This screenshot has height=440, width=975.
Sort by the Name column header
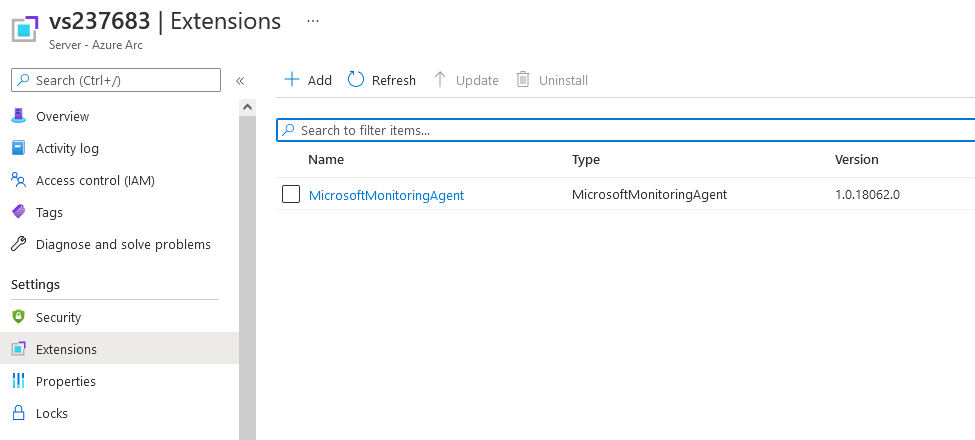click(326, 160)
